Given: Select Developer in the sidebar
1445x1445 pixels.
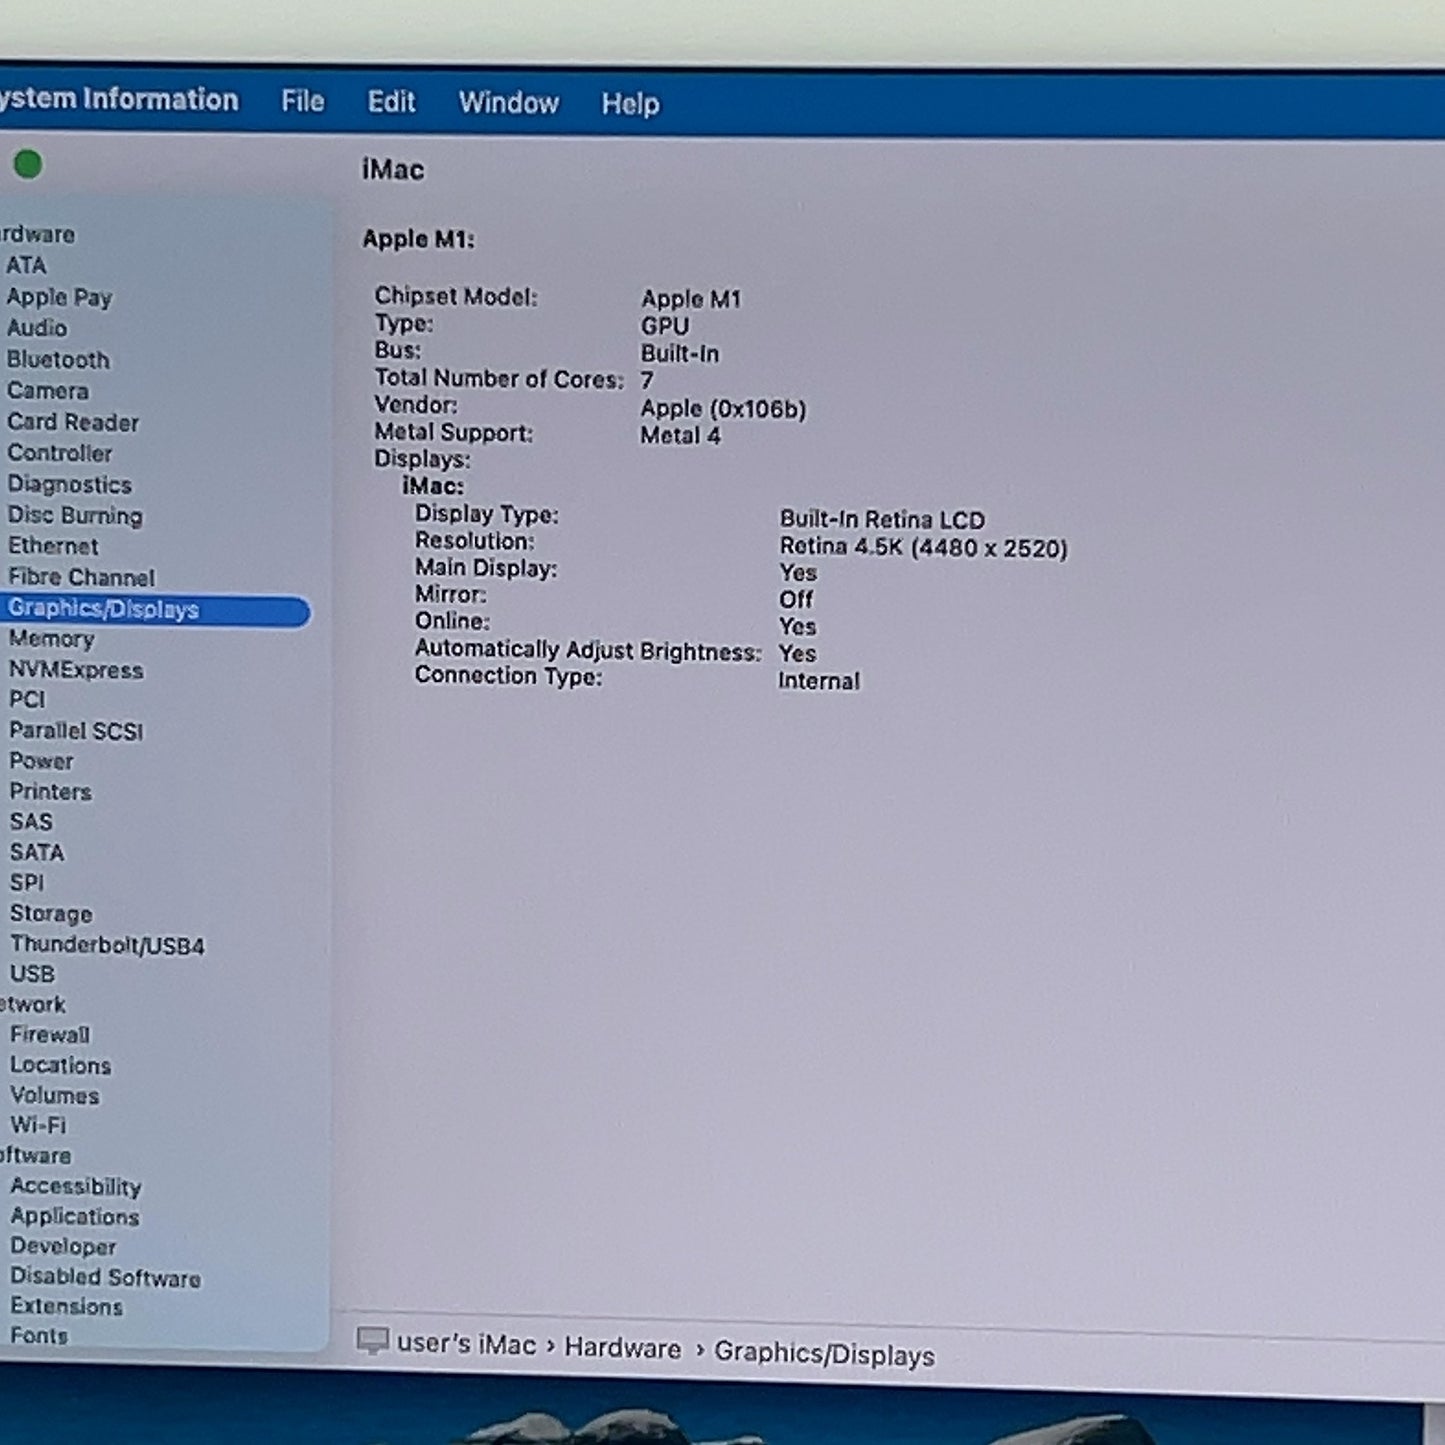Looking at the screenshot, I should (63, 1247).
